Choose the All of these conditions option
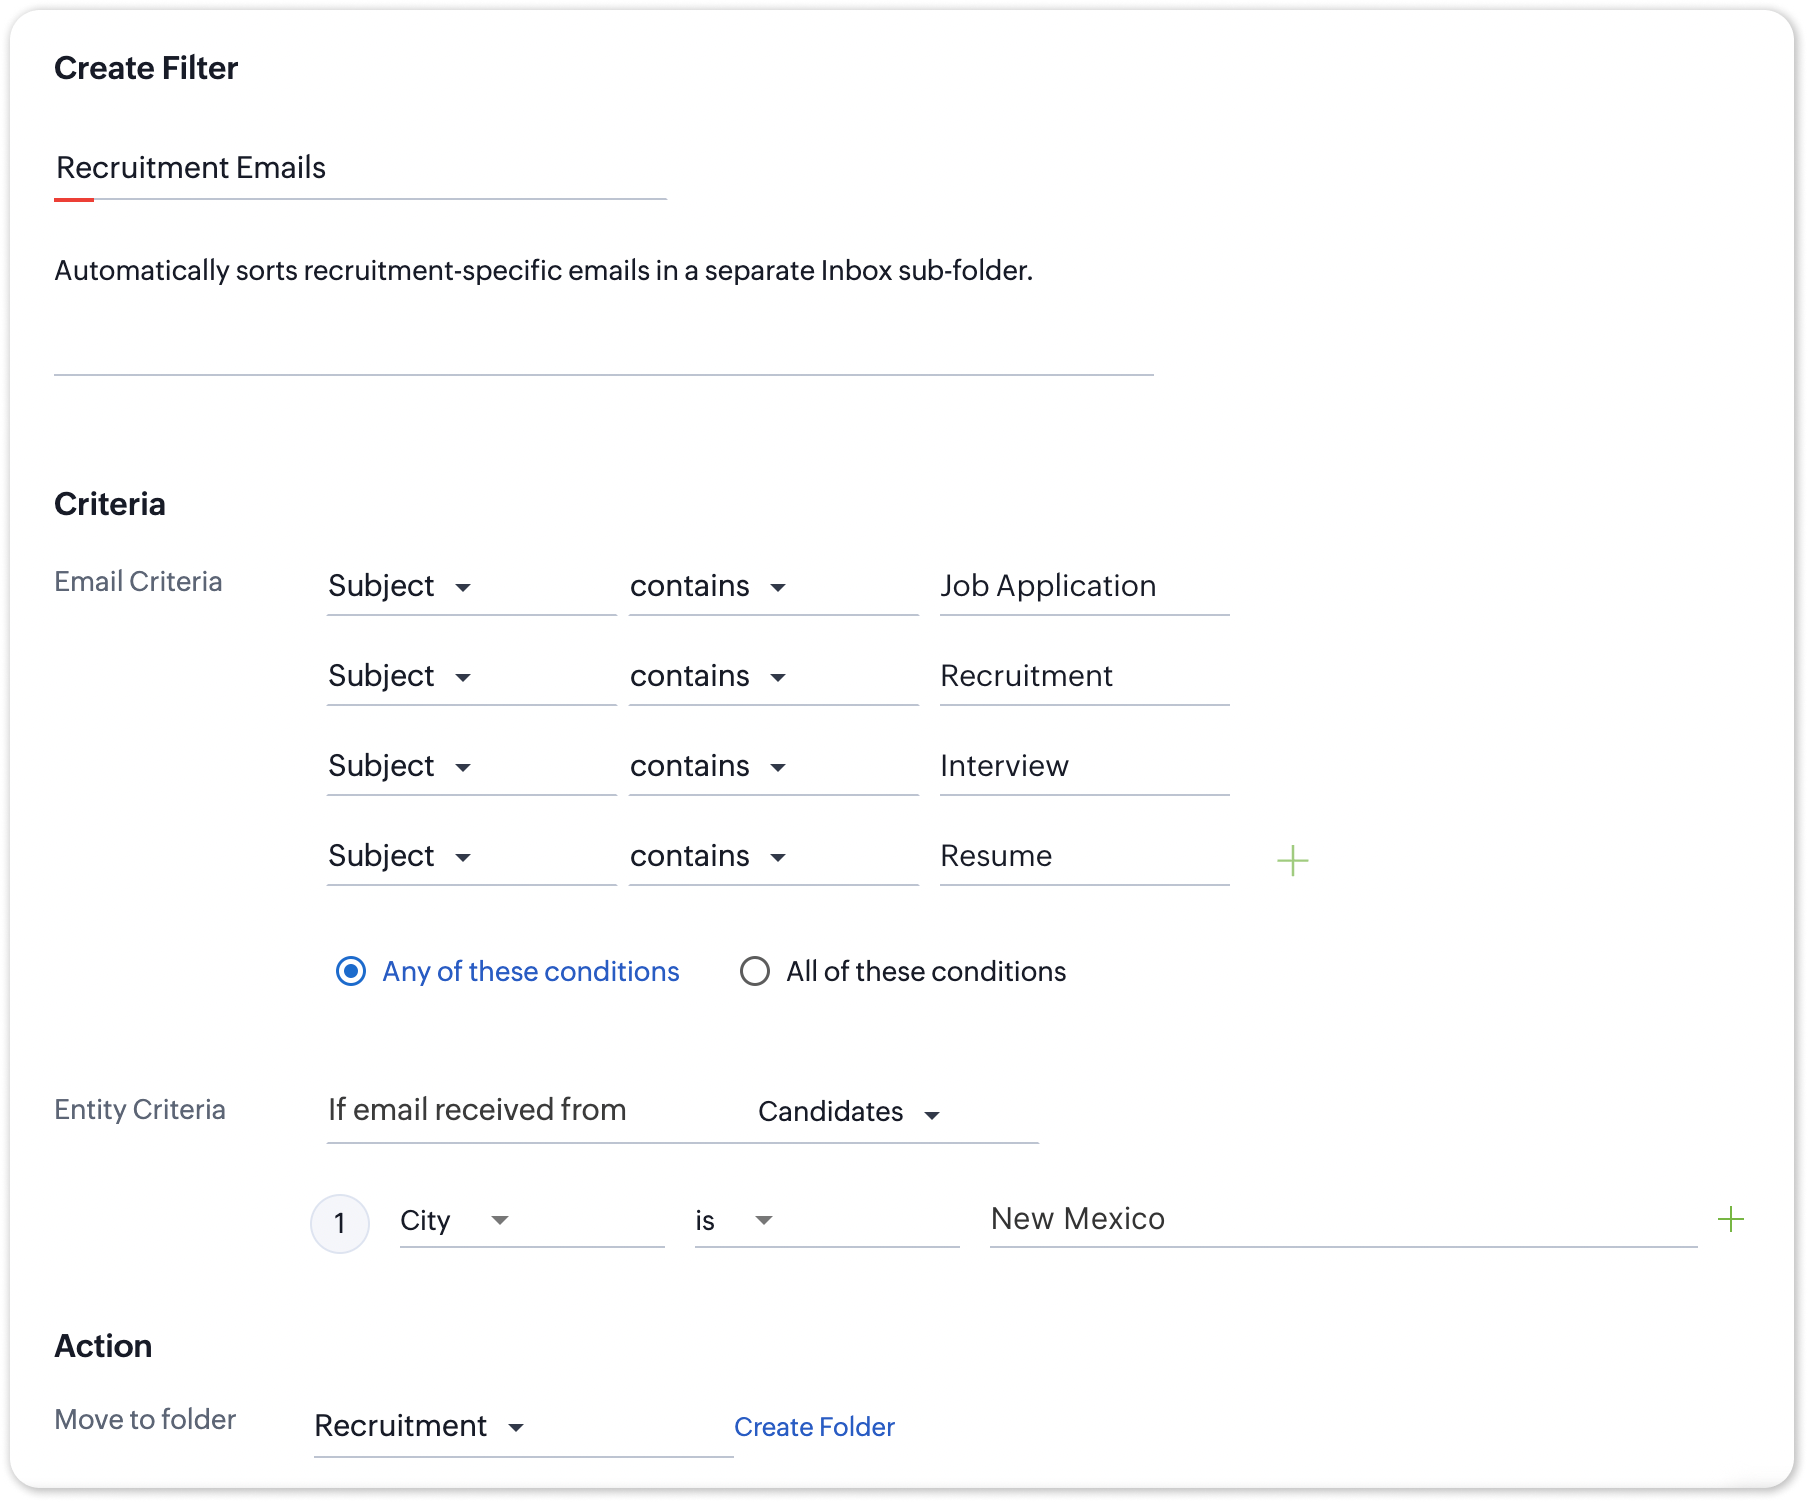The width and height of the screenshot is (1808, 1502). [755, 971]
